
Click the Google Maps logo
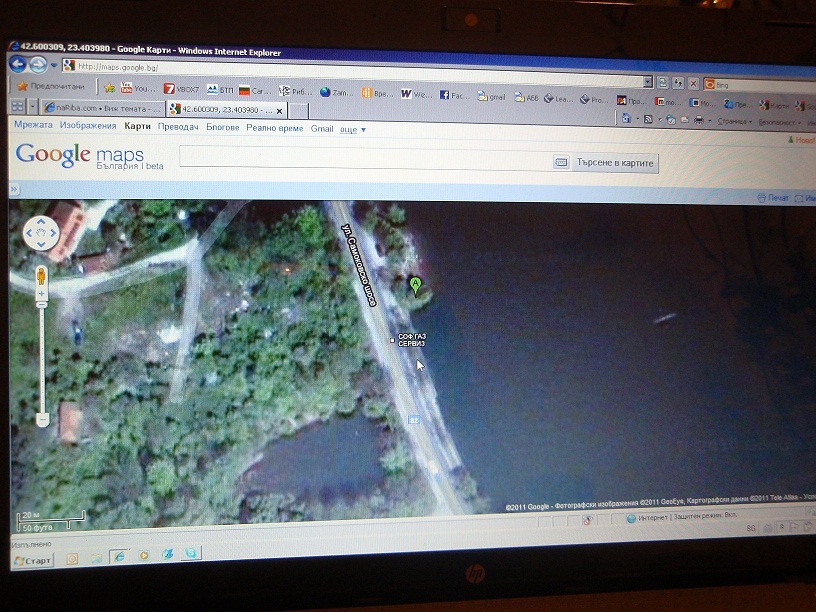(89, 156)
